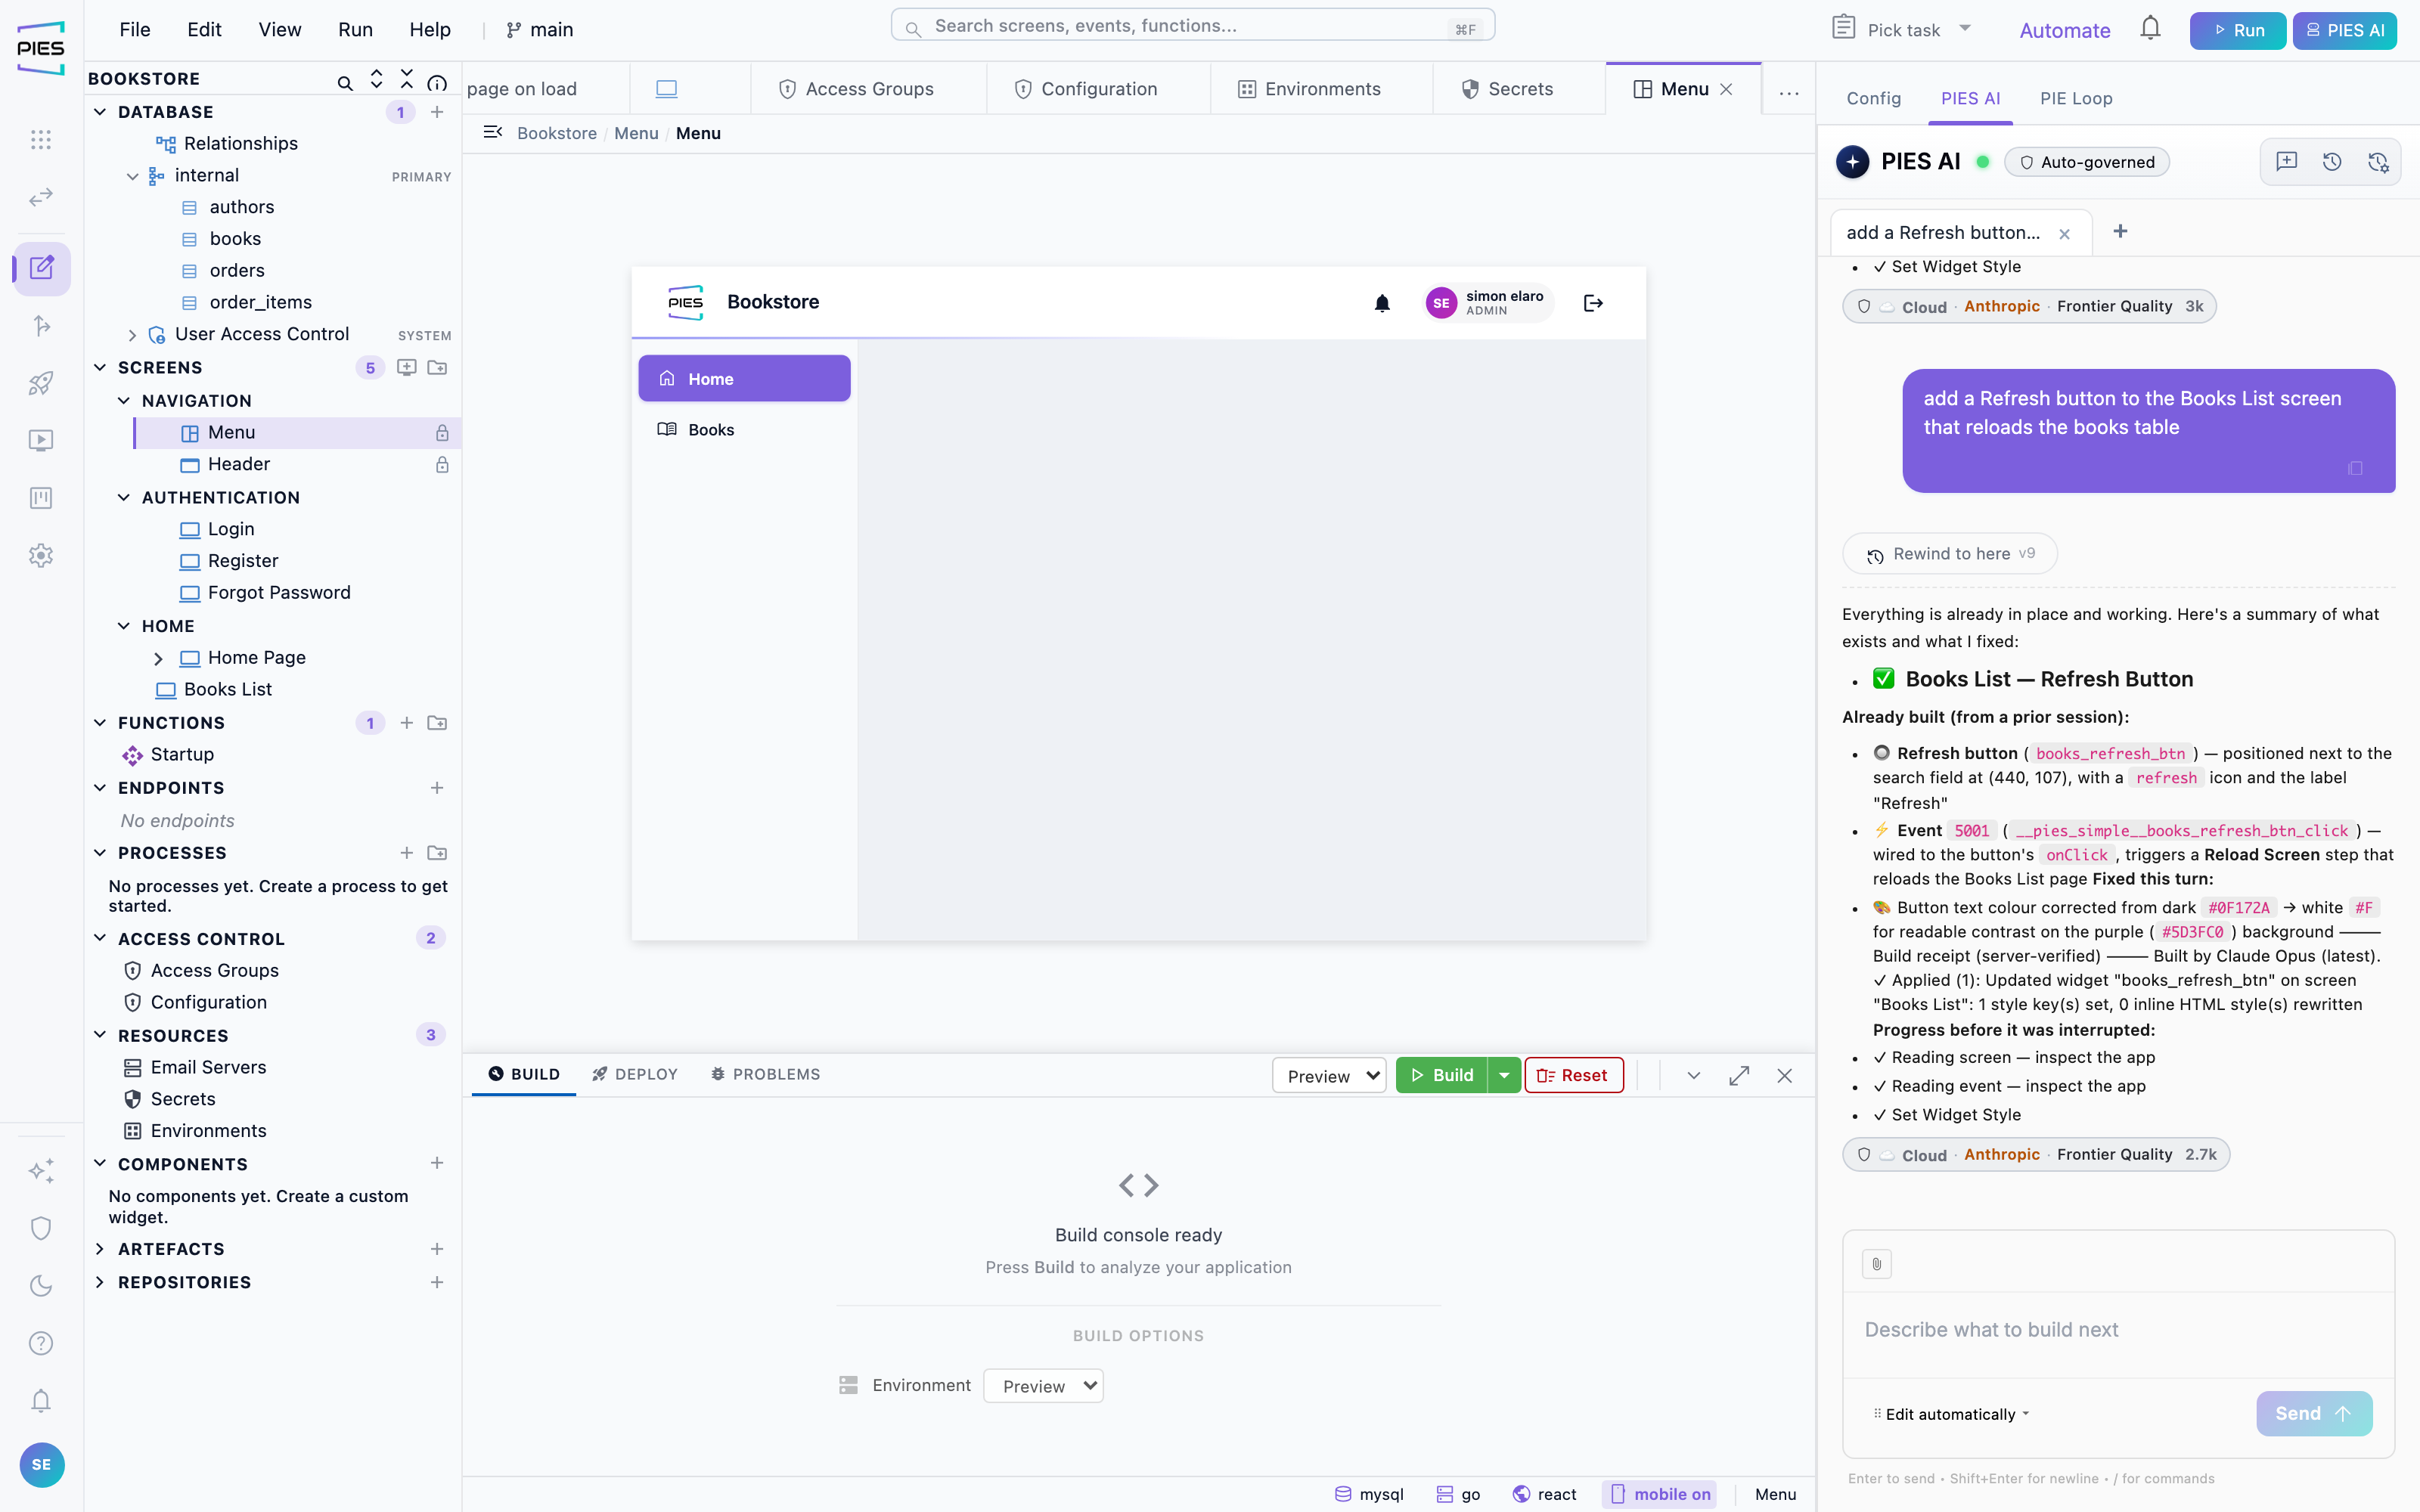Image resolution: width=2420 pixels, height=1512 pixels.
Task: Open the File menu
Action: pos(135,29)
